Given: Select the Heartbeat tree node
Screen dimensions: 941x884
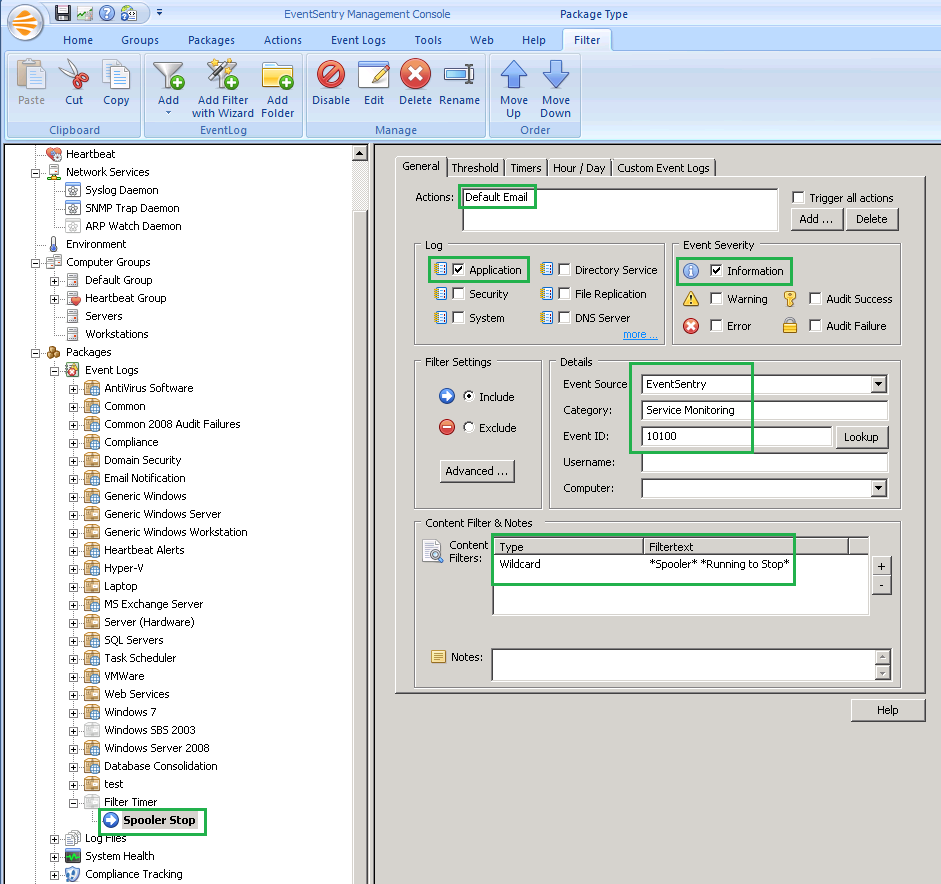Looking at the screenshot, I should point(90,154).
